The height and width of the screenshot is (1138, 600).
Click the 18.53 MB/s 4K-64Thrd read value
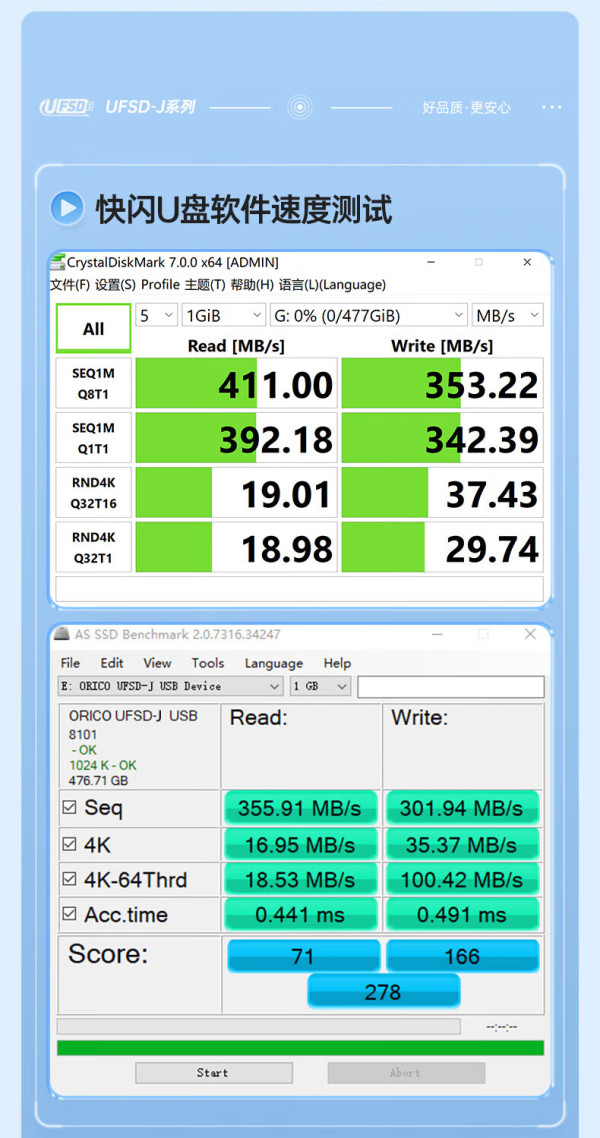pyautogui.click(x=301, y=880)
